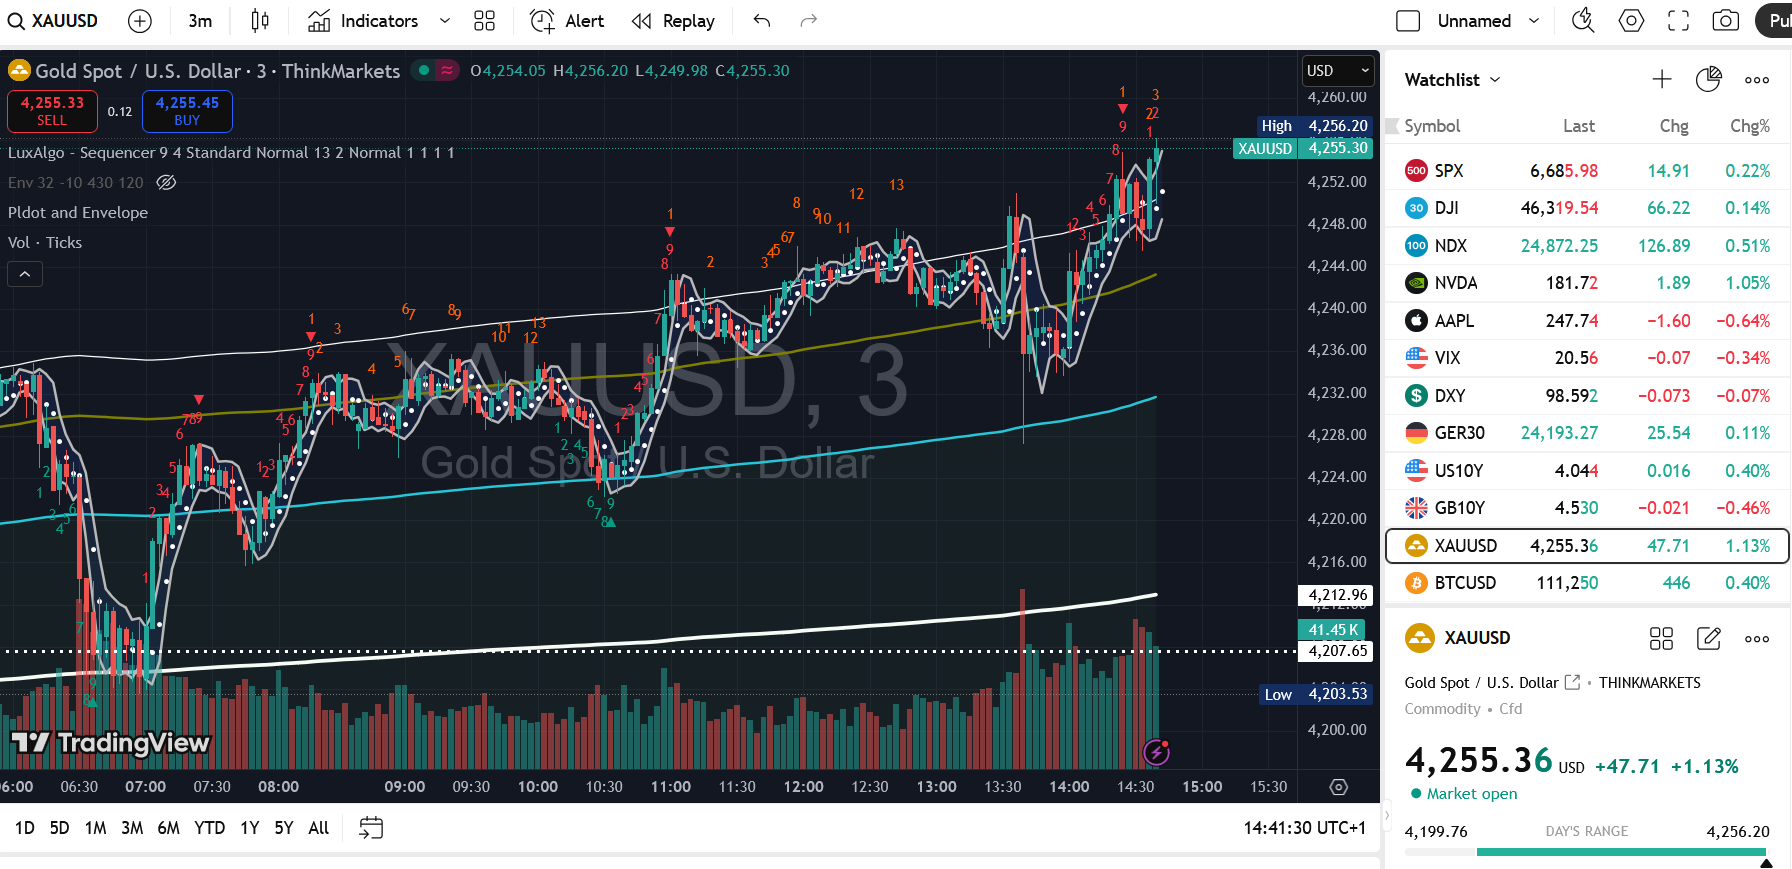Screen dimensions: 1792x869
Task: Undo the last chart action
Action: [762, 21]
